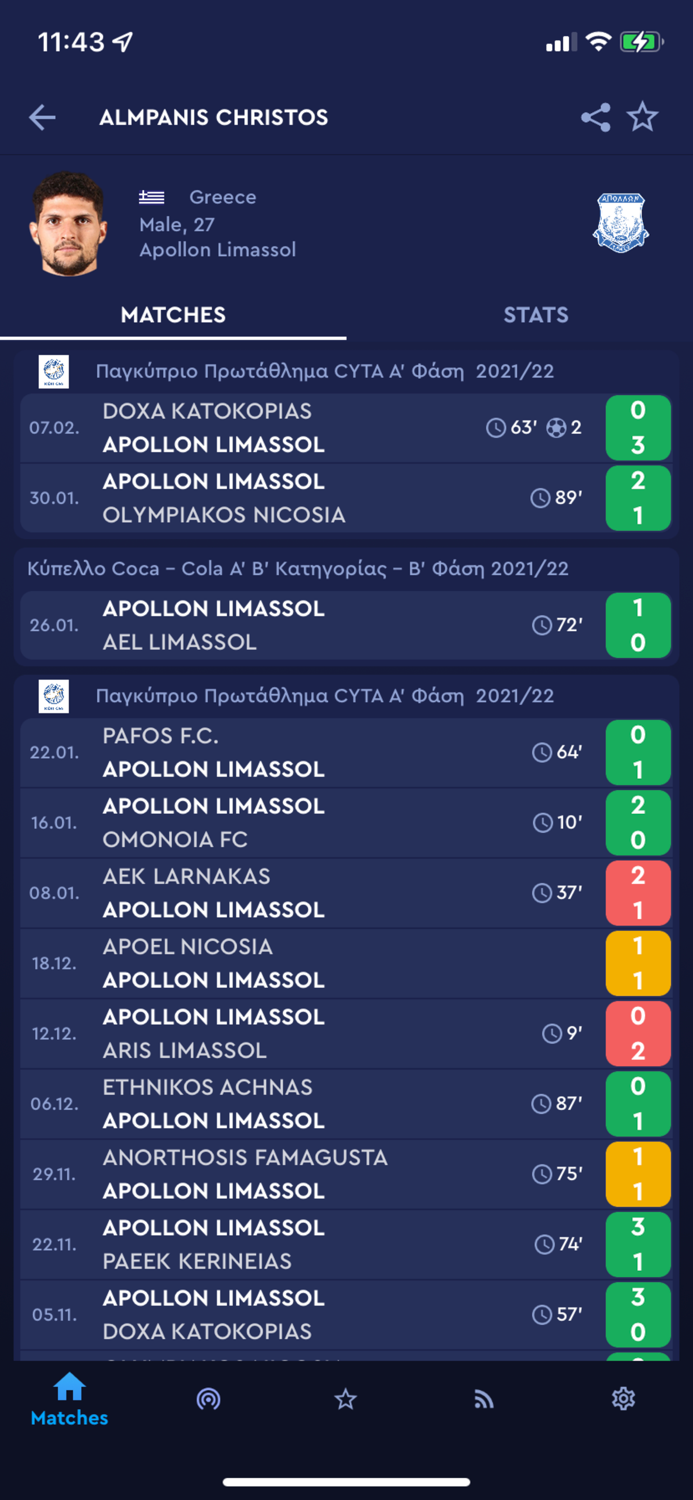The height and width of the screenshot is (1500, 693).
Task: Tap the 2-1 red score box for AEK Larnakas
Action: [638, 892]
